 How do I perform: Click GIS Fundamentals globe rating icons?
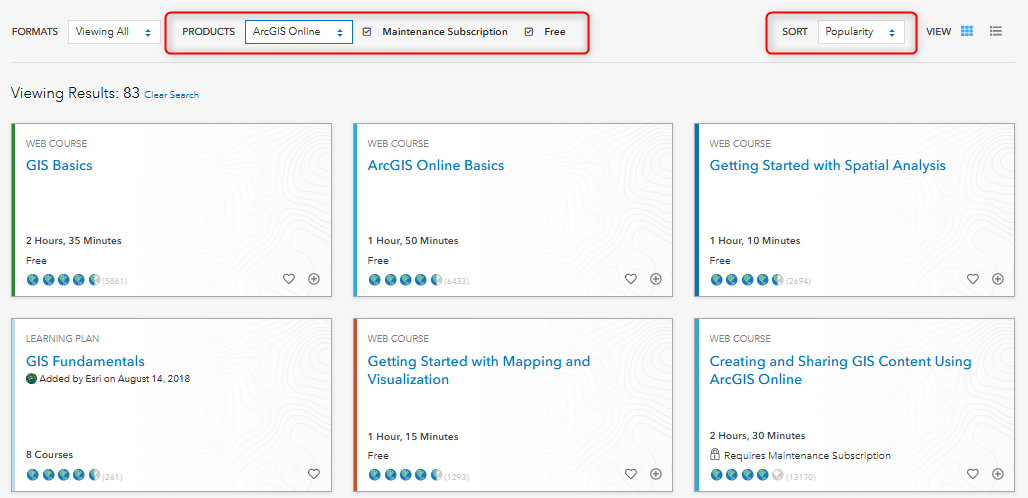64,474
